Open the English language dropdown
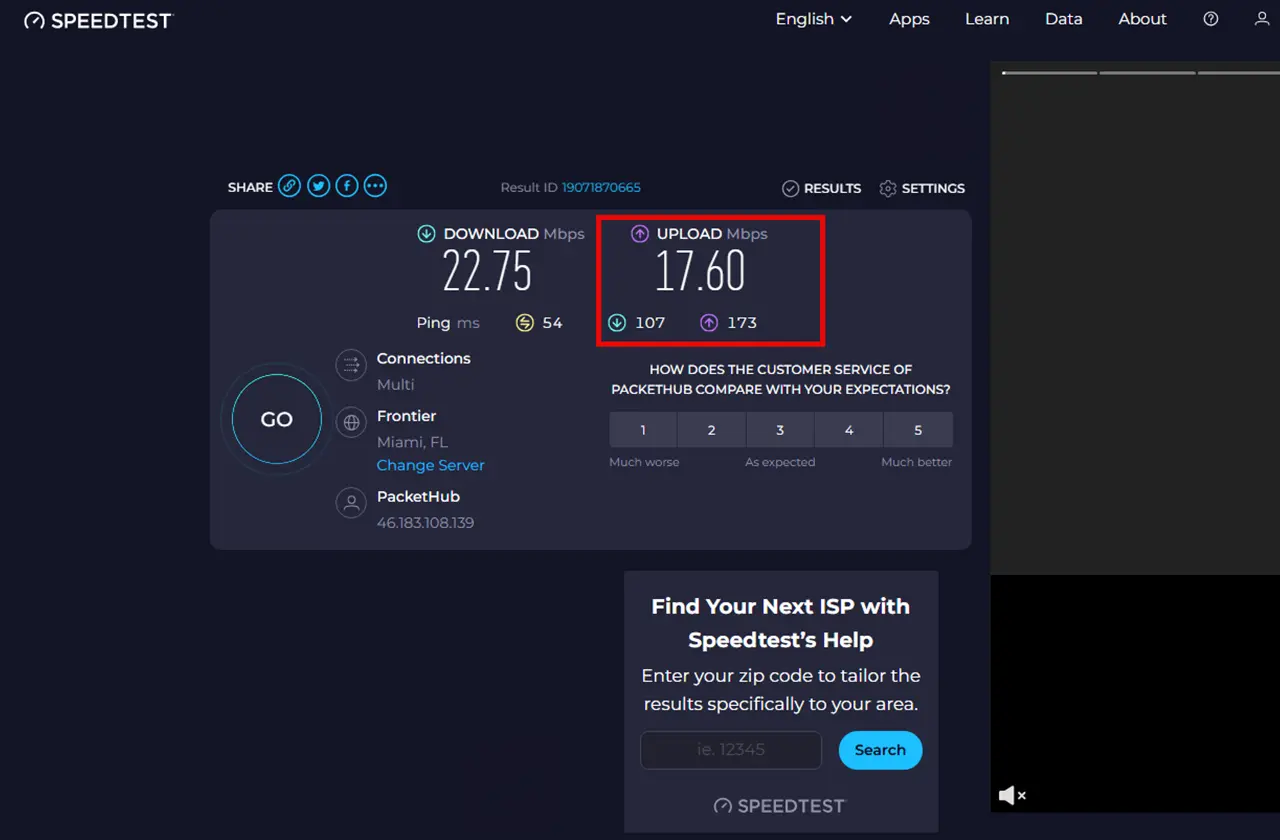Screen dimensions: 1280x840 pos(814,19)
